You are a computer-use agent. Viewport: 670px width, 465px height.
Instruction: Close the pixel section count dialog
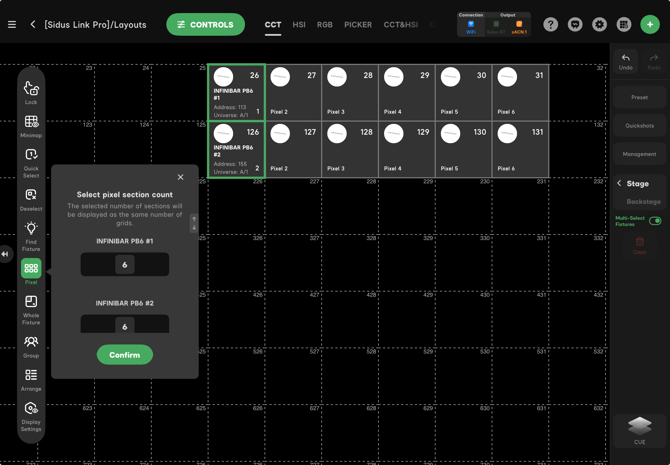click(x=181, y=177)
